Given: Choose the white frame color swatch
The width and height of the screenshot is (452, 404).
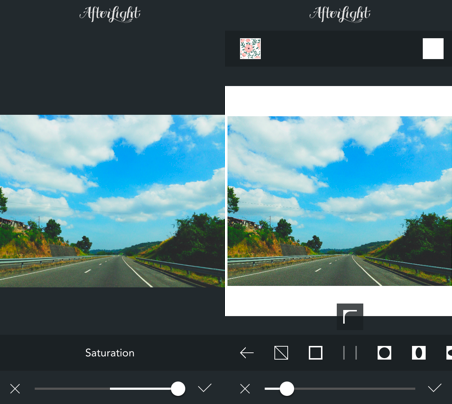Looking at the screenshot, I should (433, 49).
